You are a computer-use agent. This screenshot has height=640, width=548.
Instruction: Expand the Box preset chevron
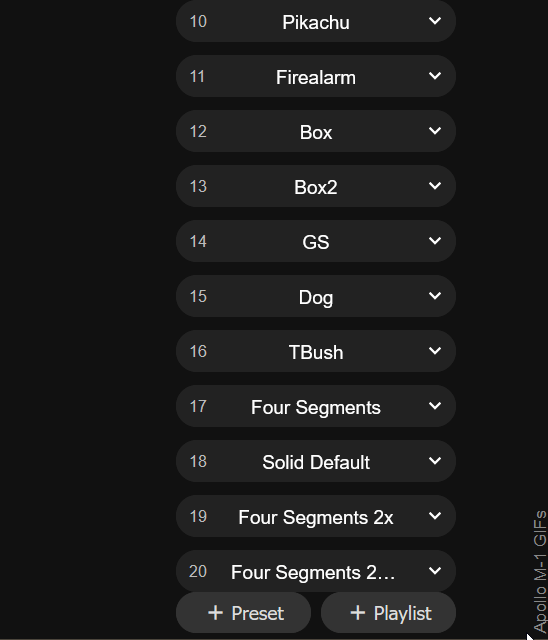pyautogui.click(x=435, y=131)
